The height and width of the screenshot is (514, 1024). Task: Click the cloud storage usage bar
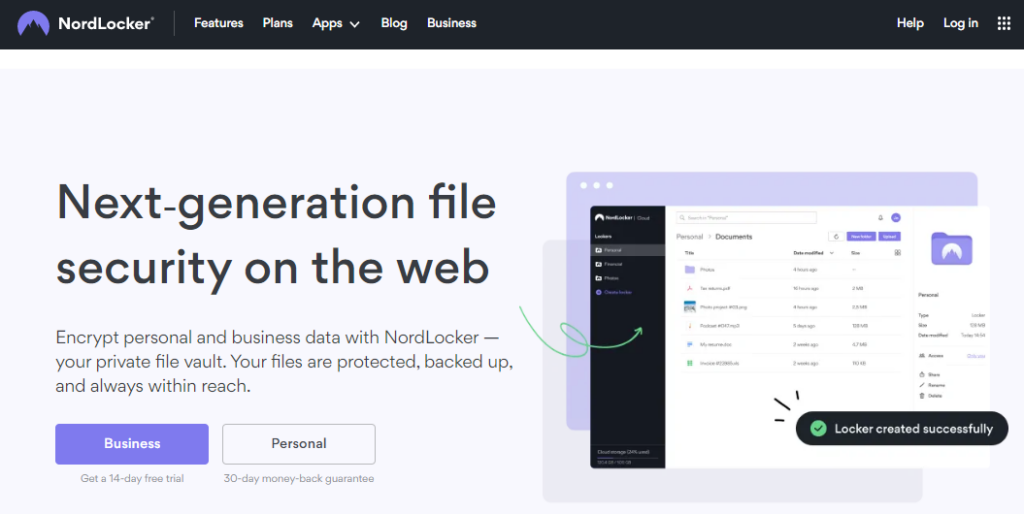pos(626,459)
